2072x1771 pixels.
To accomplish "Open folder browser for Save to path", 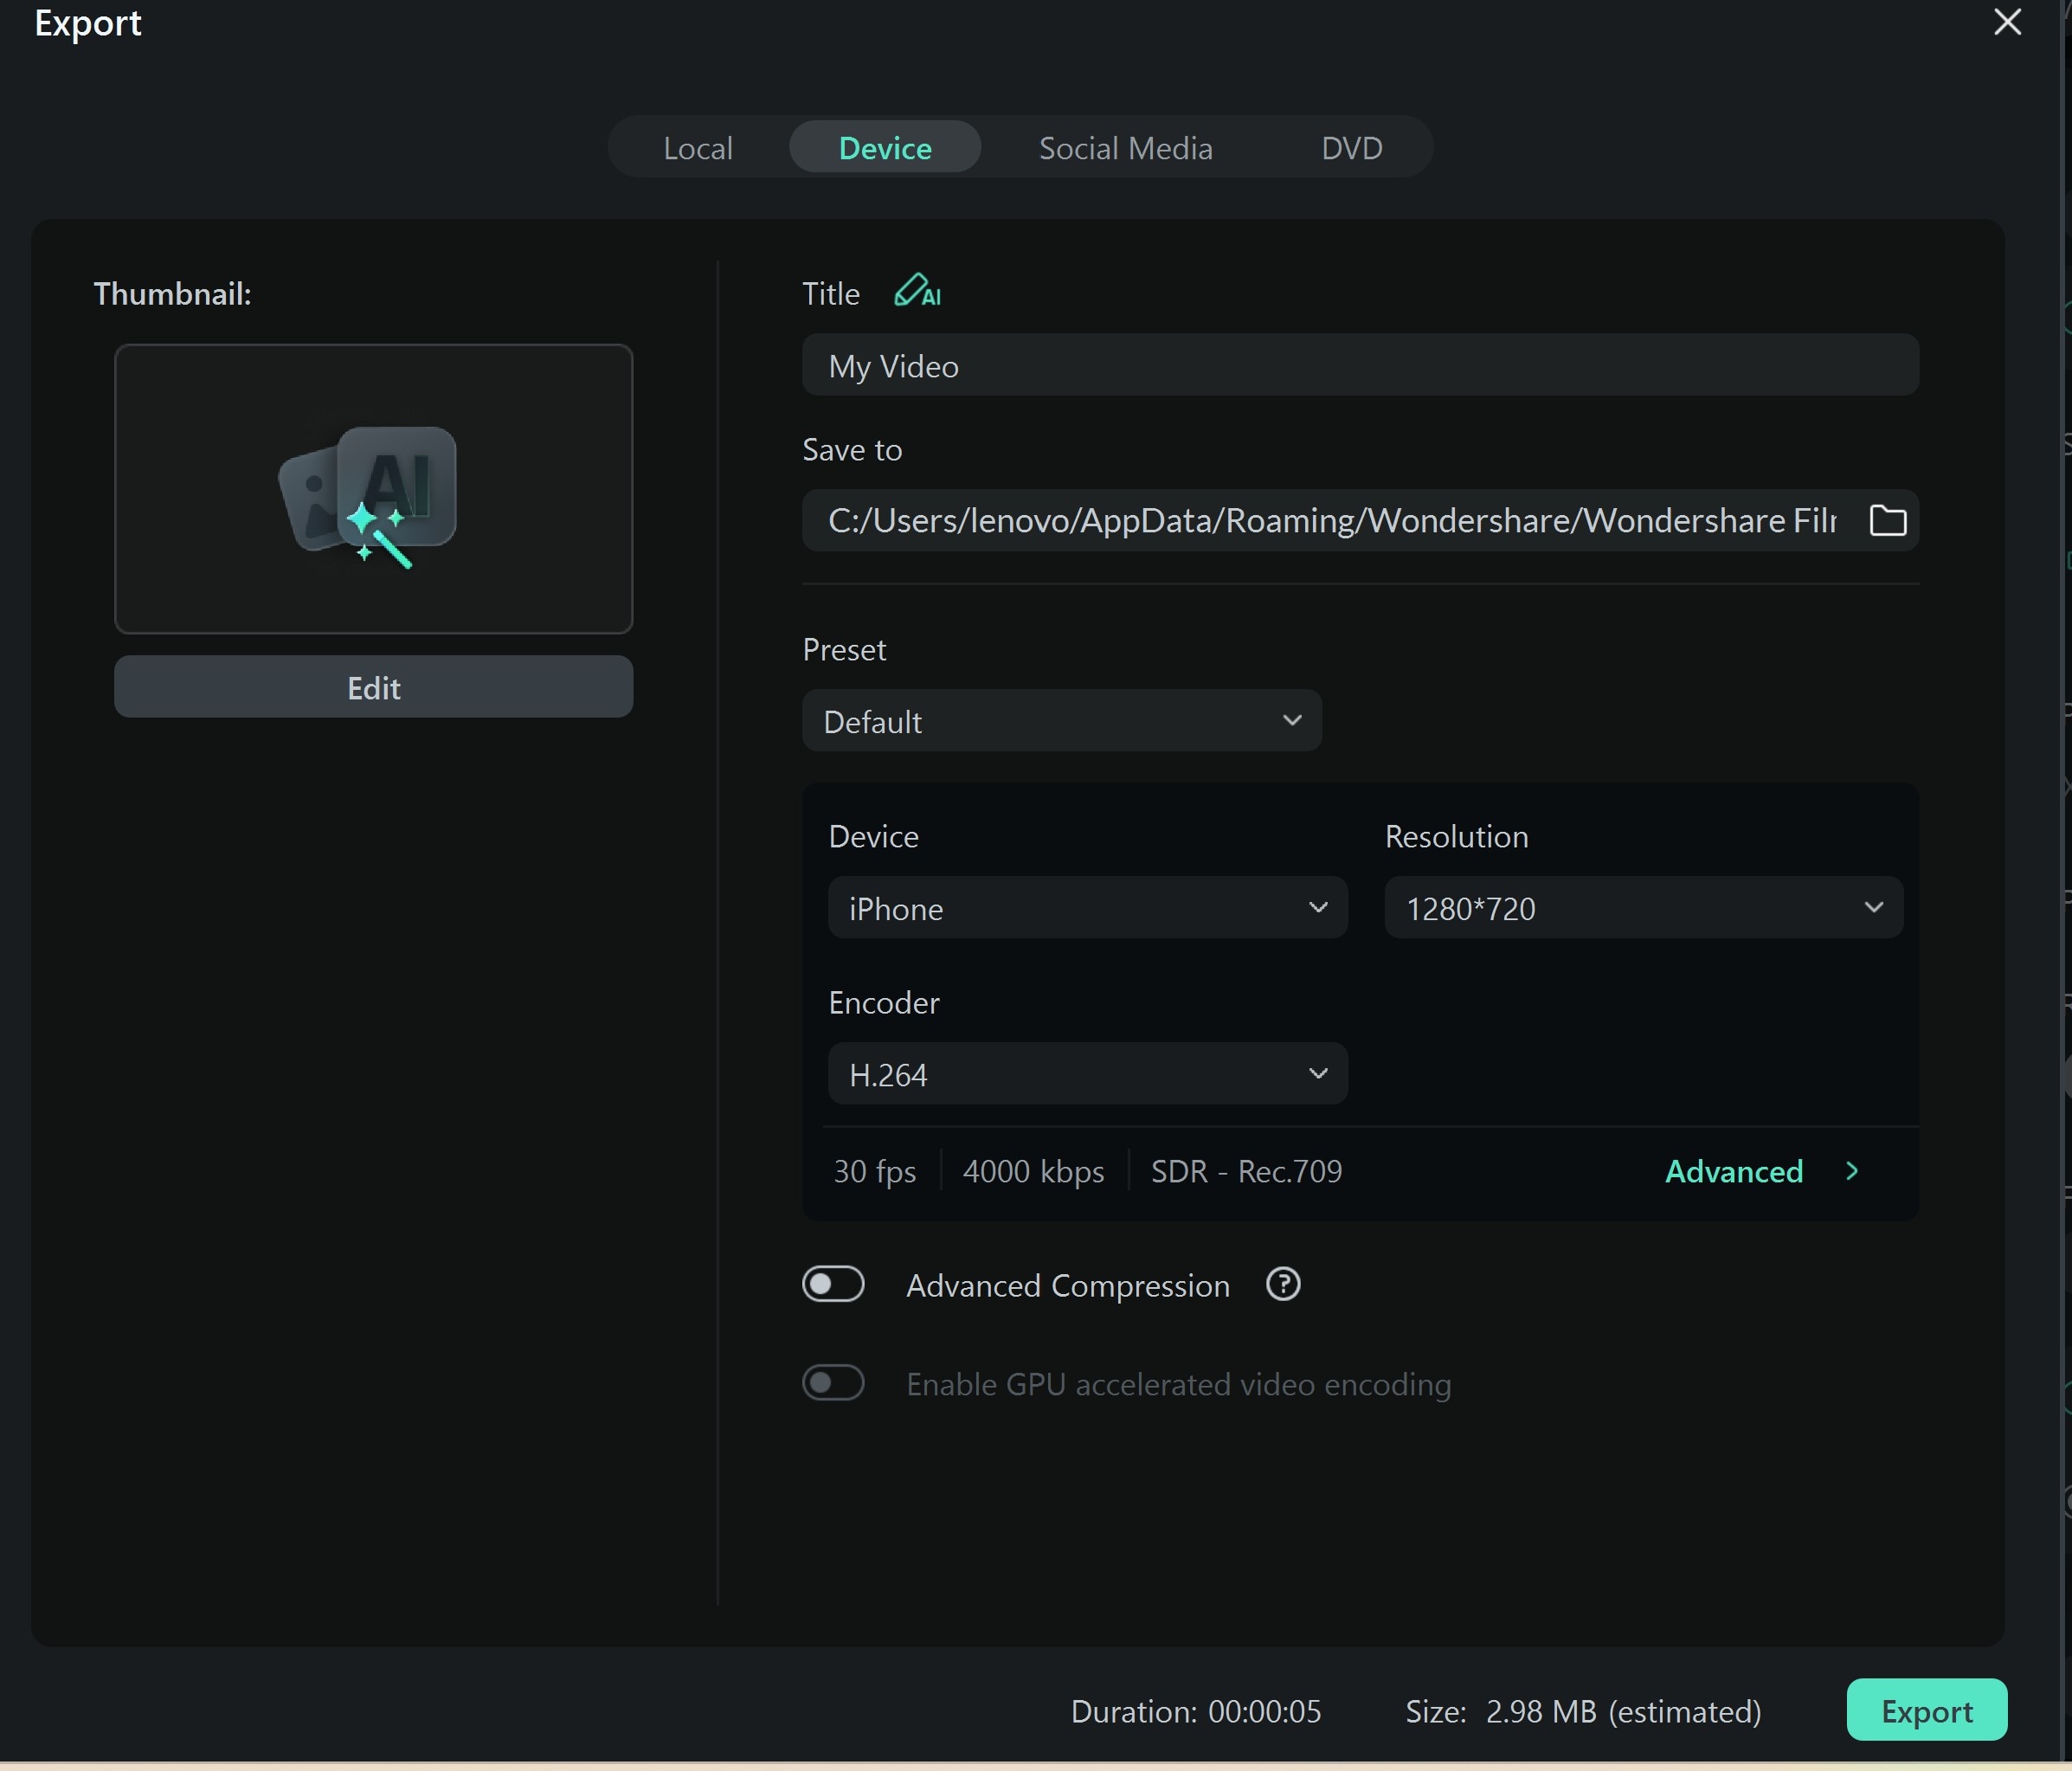I will [1887, 520].
